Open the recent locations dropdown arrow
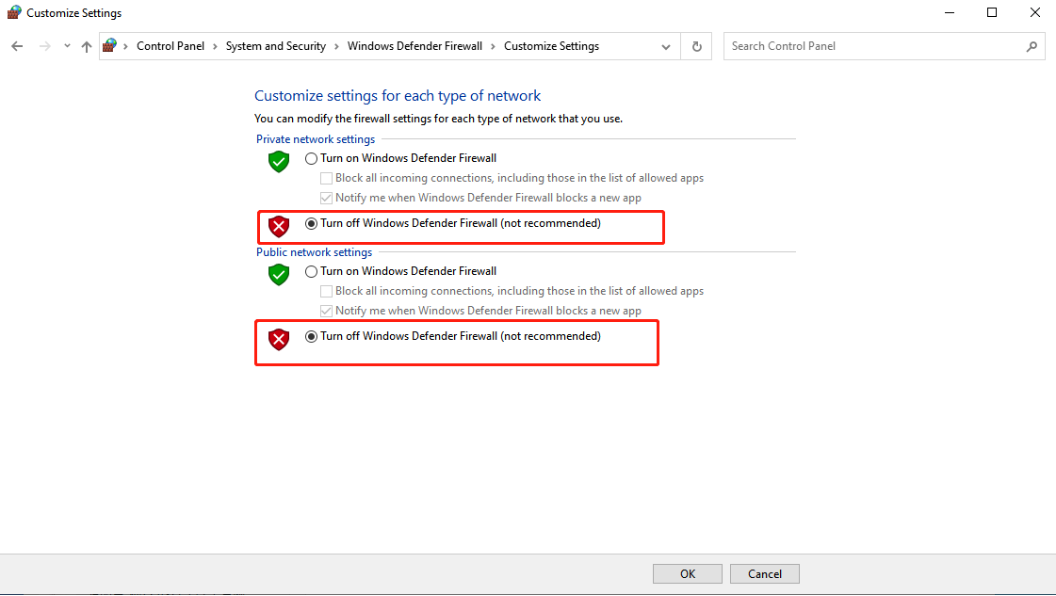This screenshot has width=1056, height=596. [67, 46]
